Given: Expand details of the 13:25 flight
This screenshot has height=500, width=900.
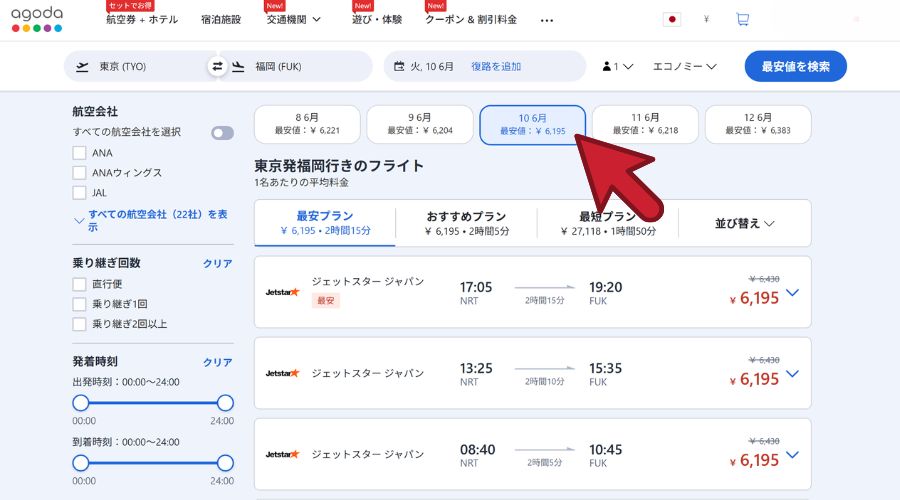Looking at the screenshot, I should (x=792, y=374).
